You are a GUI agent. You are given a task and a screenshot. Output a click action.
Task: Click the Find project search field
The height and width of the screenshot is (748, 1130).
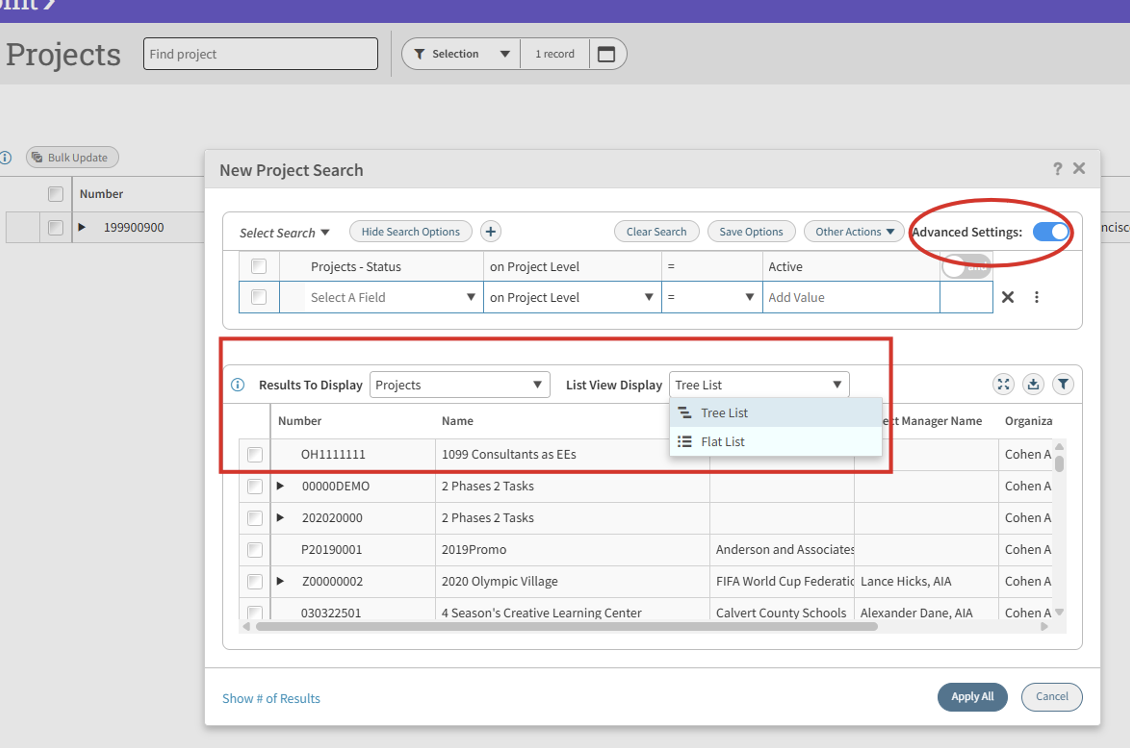[260, 54]
